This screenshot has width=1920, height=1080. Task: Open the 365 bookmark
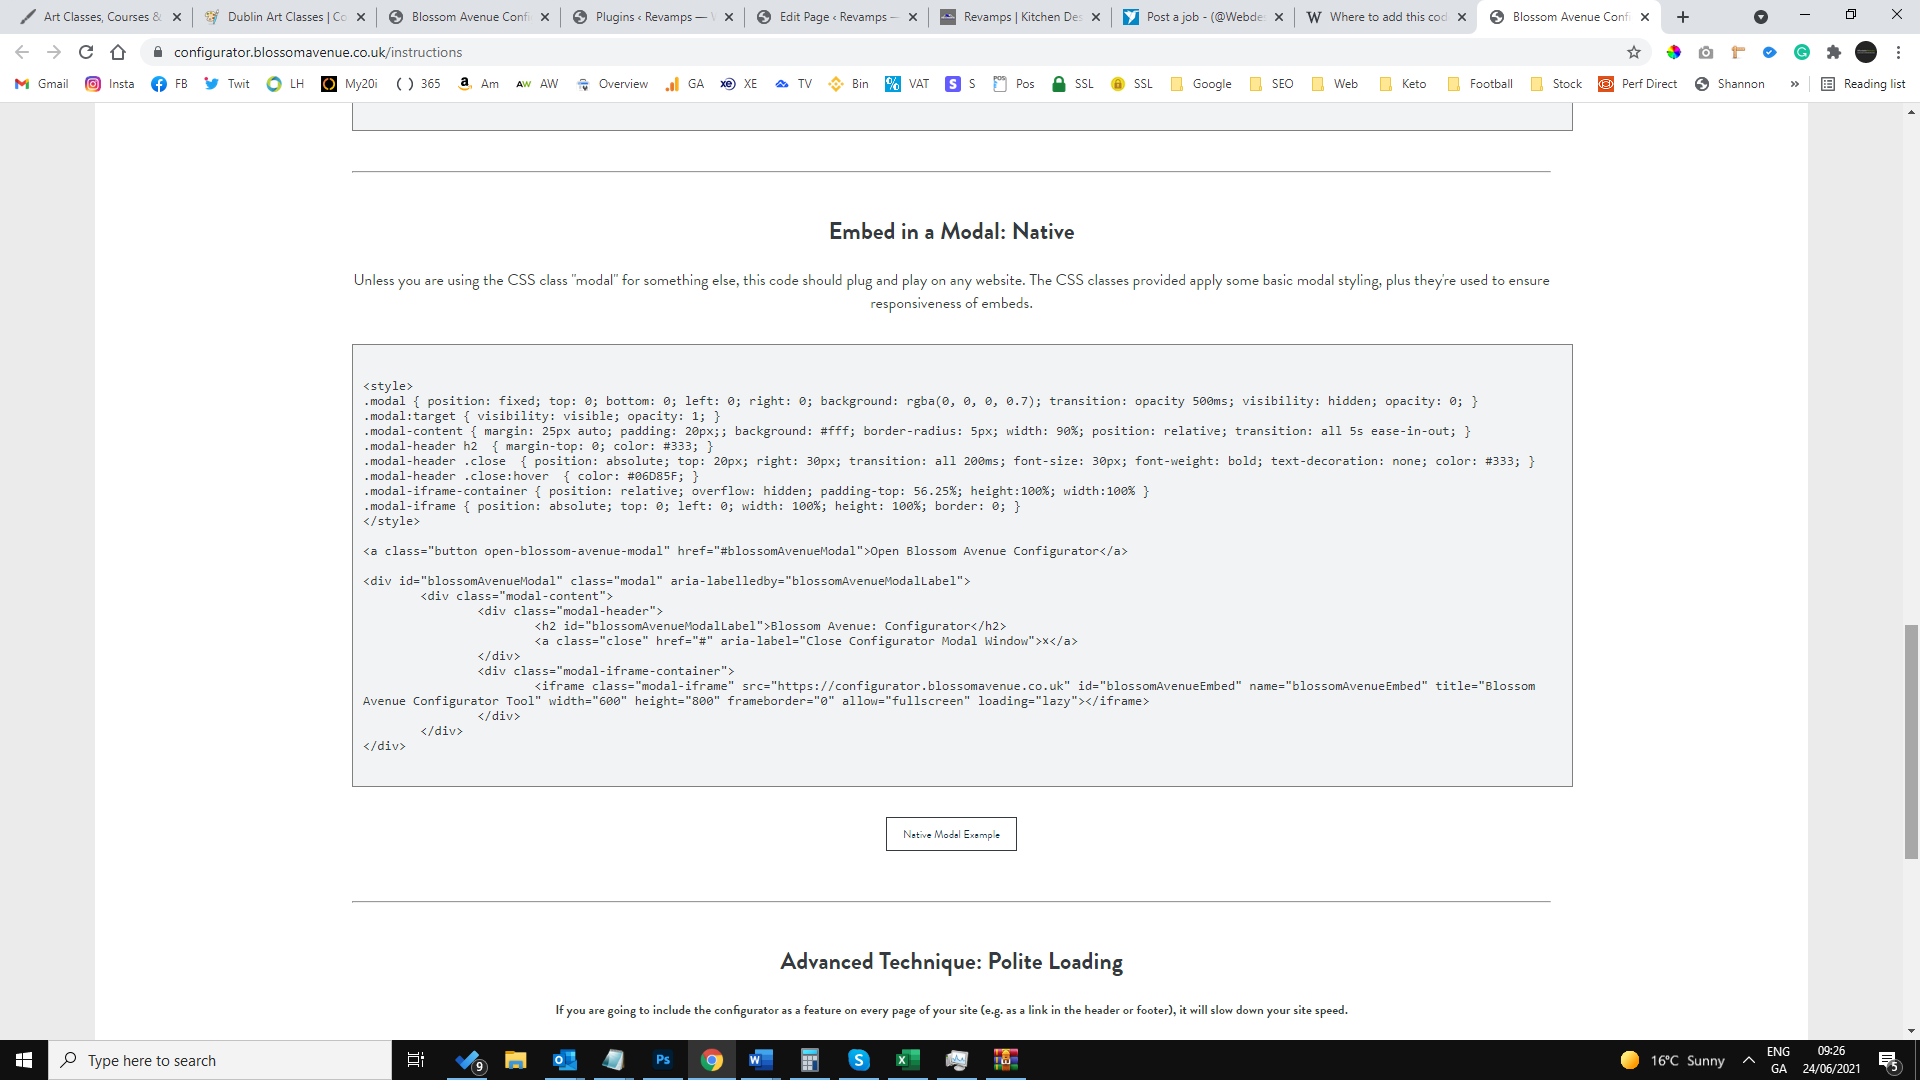(419, 84)
